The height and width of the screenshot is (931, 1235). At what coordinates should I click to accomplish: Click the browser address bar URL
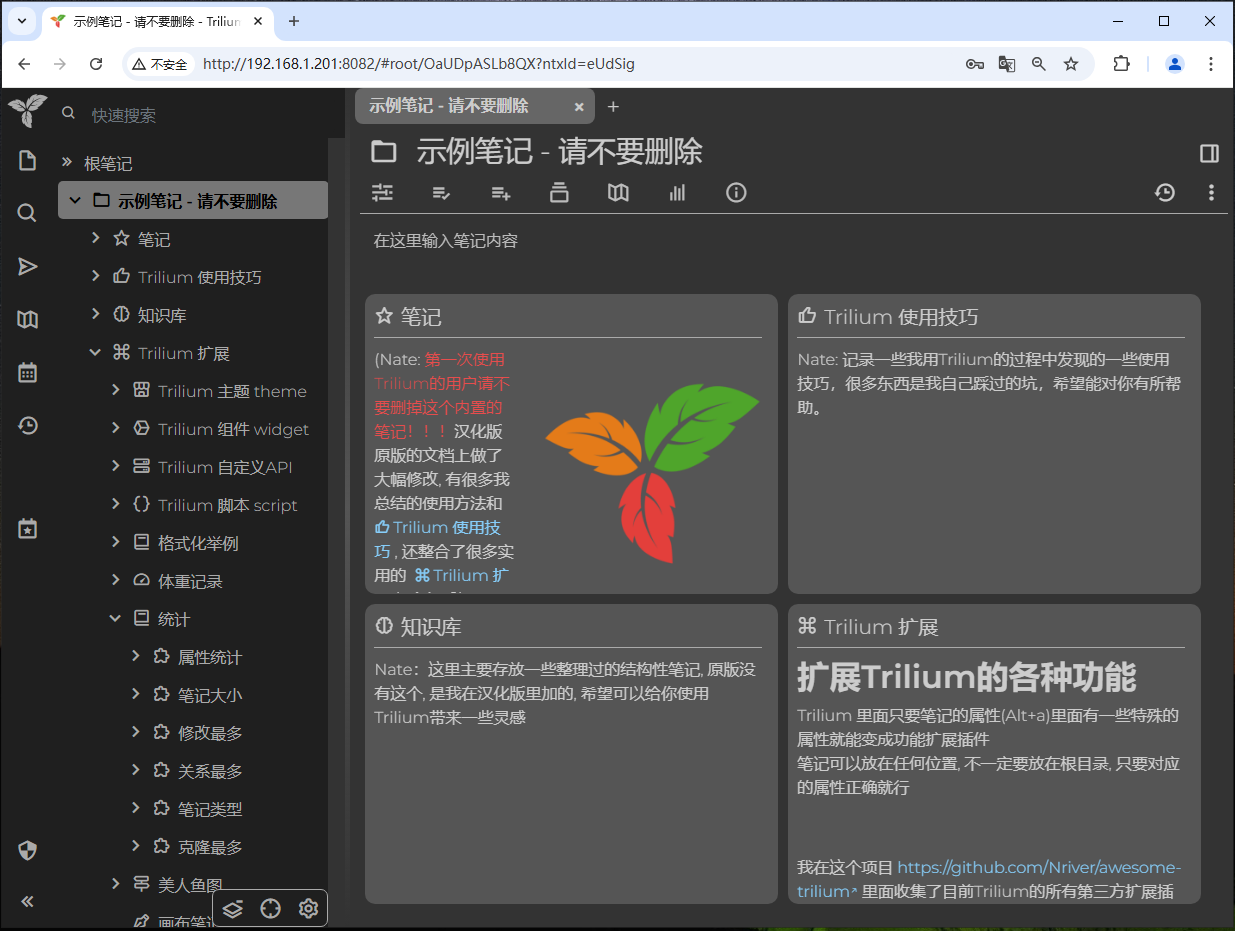click(418, 64)
